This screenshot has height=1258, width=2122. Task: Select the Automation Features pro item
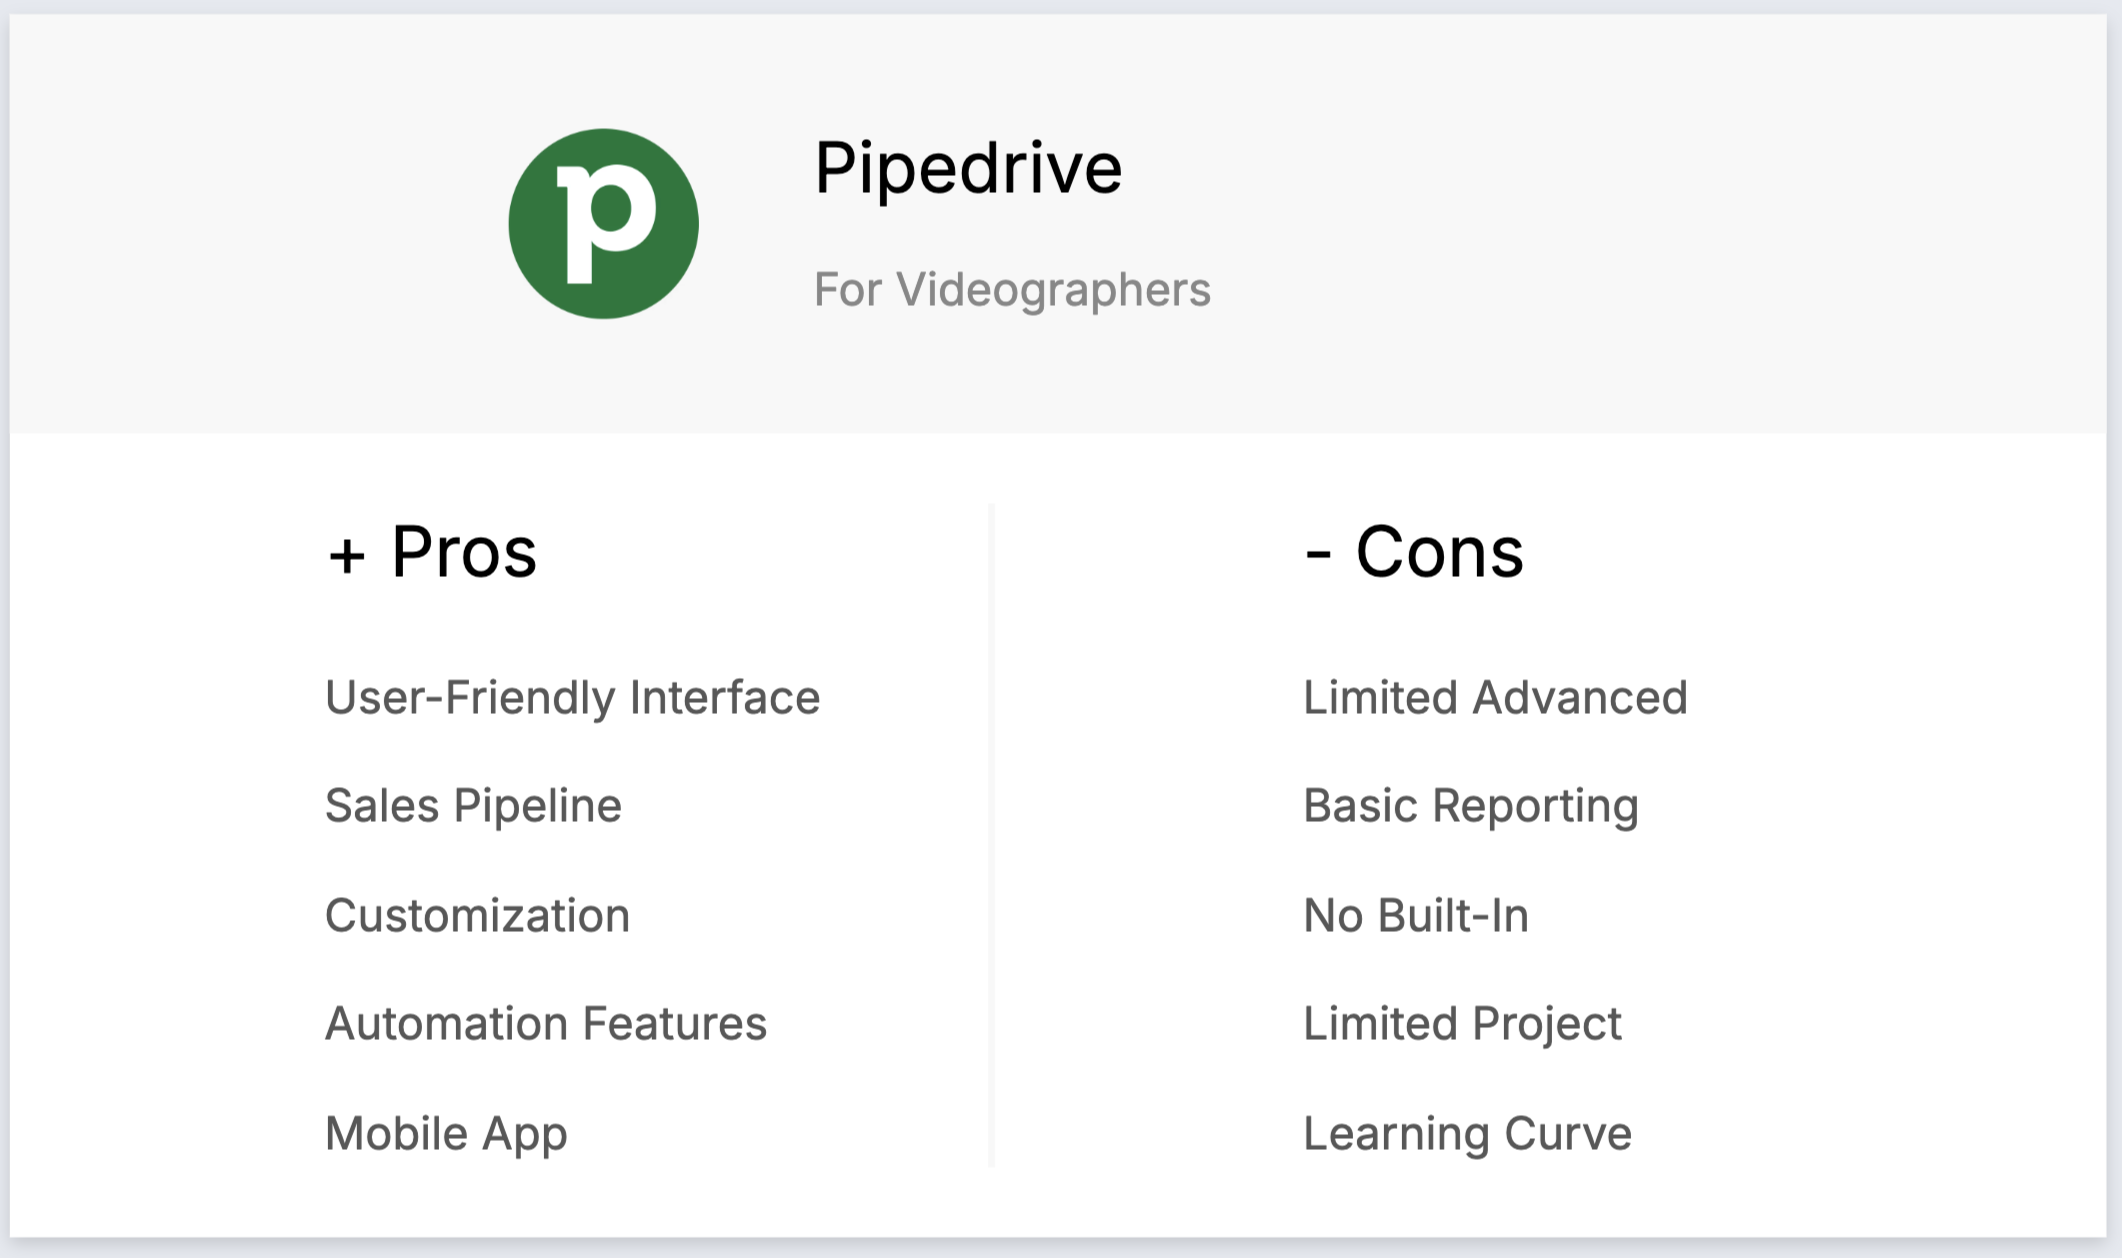(546, 1024)
